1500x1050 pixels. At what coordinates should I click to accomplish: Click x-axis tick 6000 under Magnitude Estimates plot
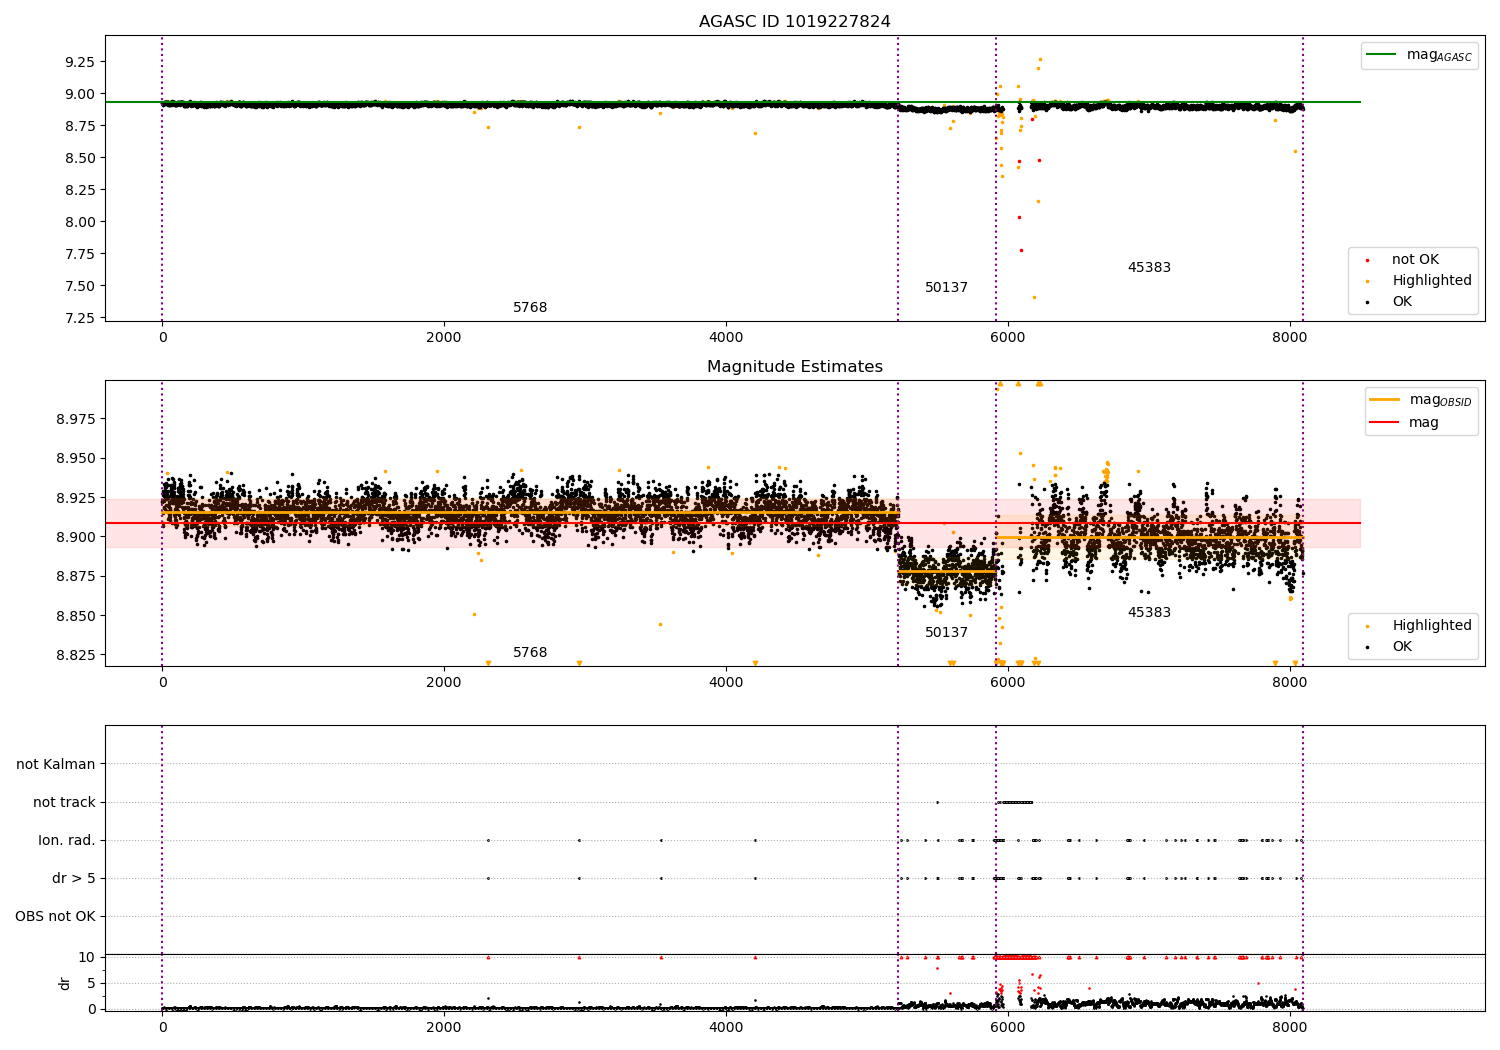(x=1008, y=683)
